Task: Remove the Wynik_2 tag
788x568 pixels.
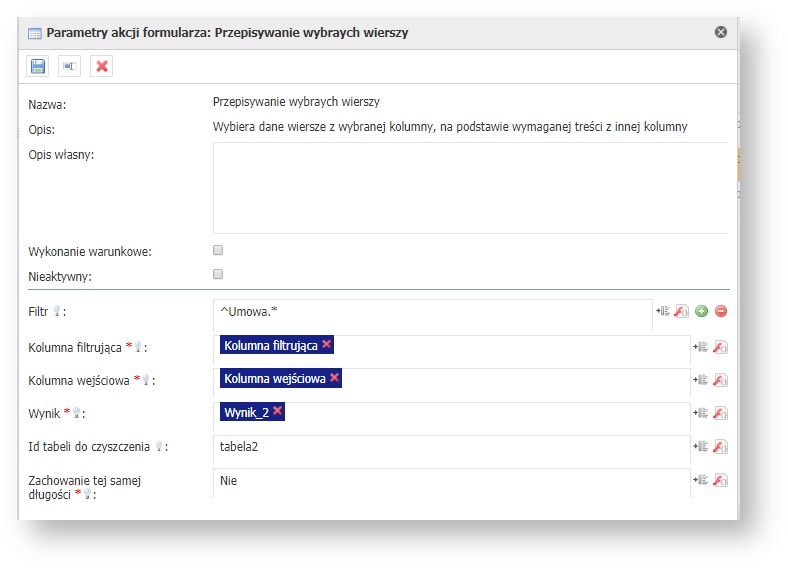Action: coord(278,411)
